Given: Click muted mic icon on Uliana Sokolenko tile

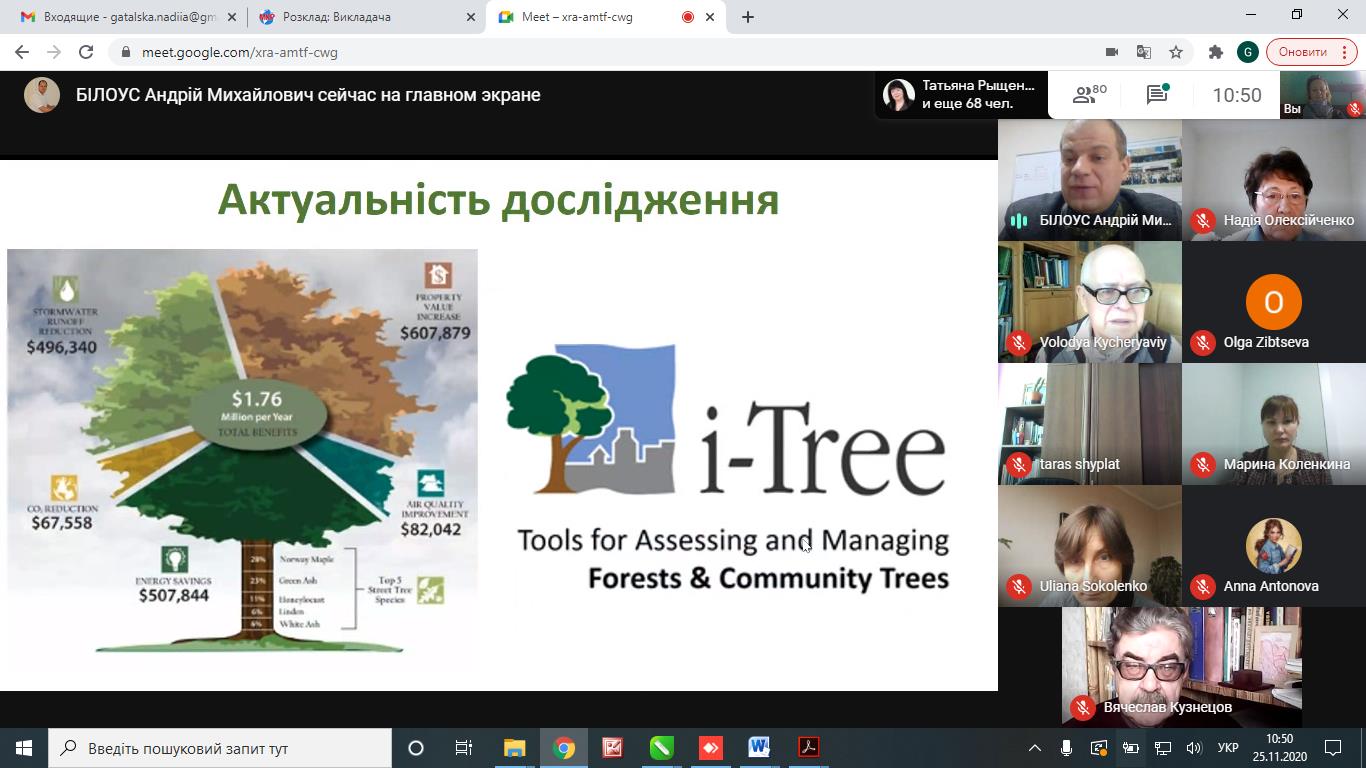Looking at the screenshot, I should coord(1019,587).
